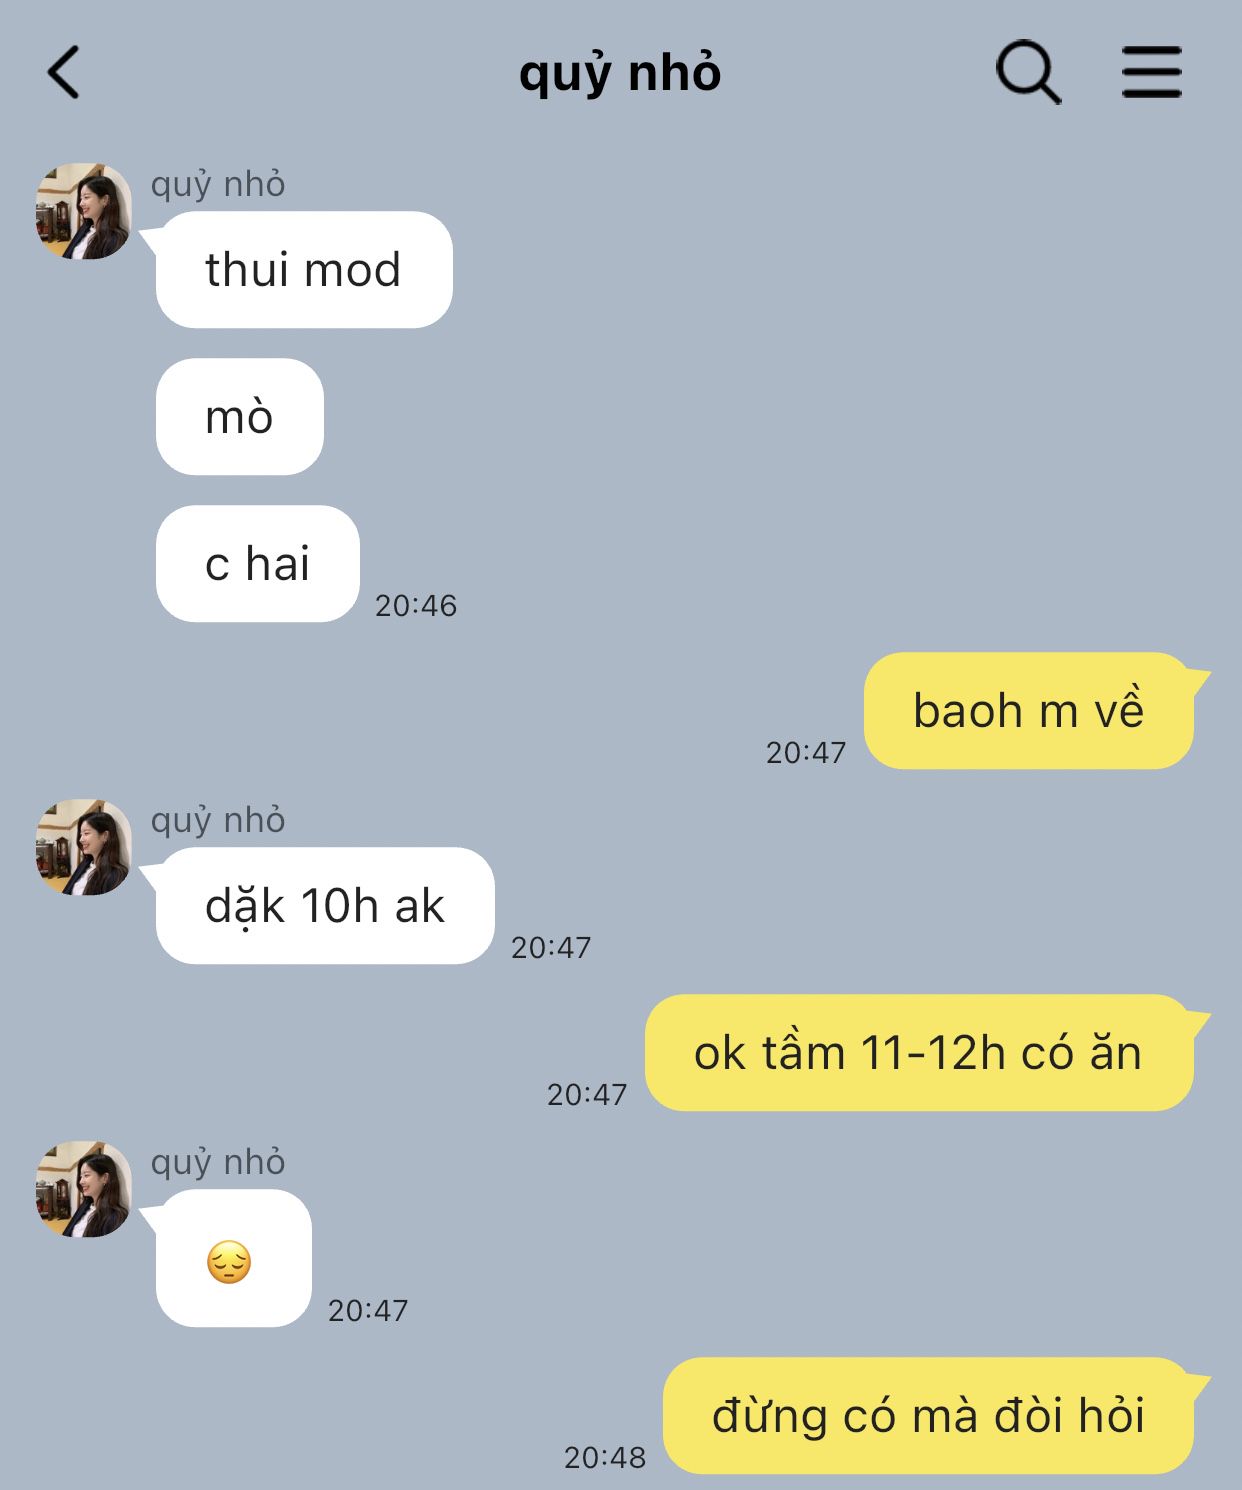Select the c hai message bubble

(x=258, y=564)
